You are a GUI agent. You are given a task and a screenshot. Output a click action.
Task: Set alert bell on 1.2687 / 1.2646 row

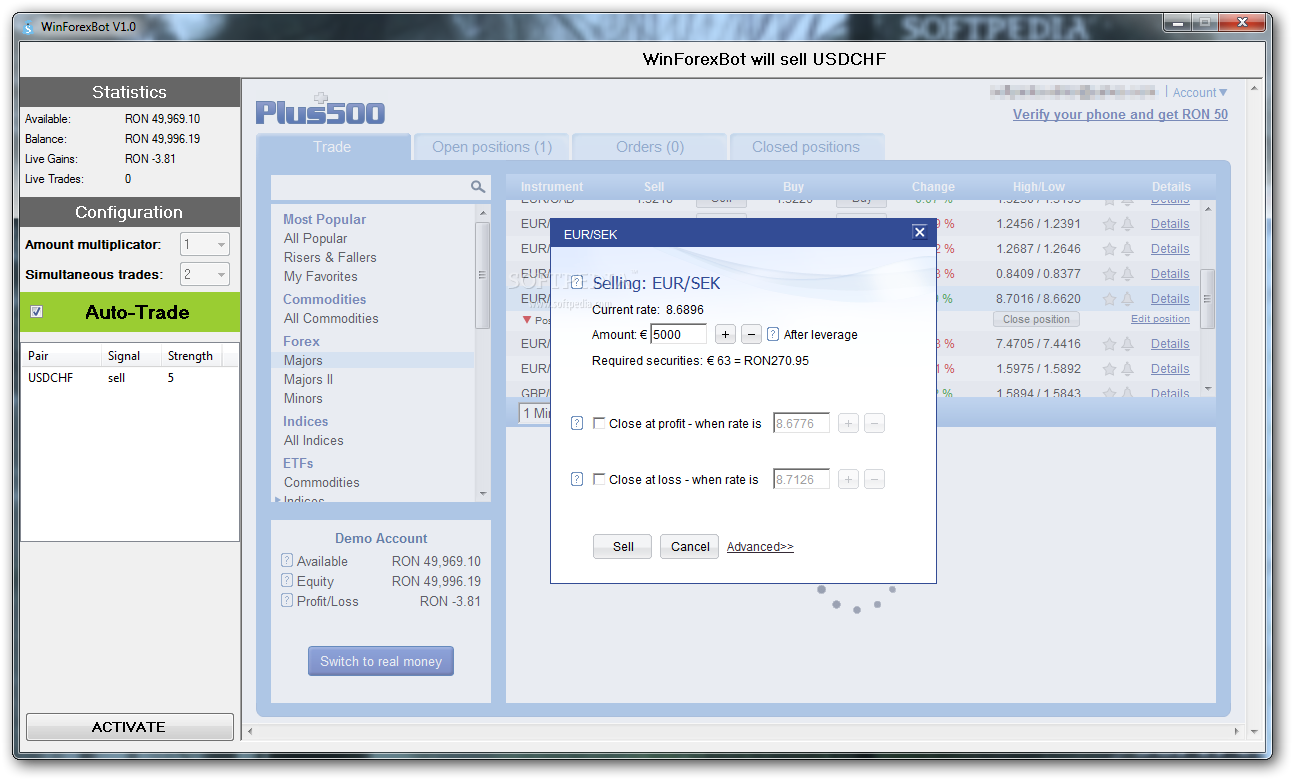pyautogui.click(x=1127, y=249)
